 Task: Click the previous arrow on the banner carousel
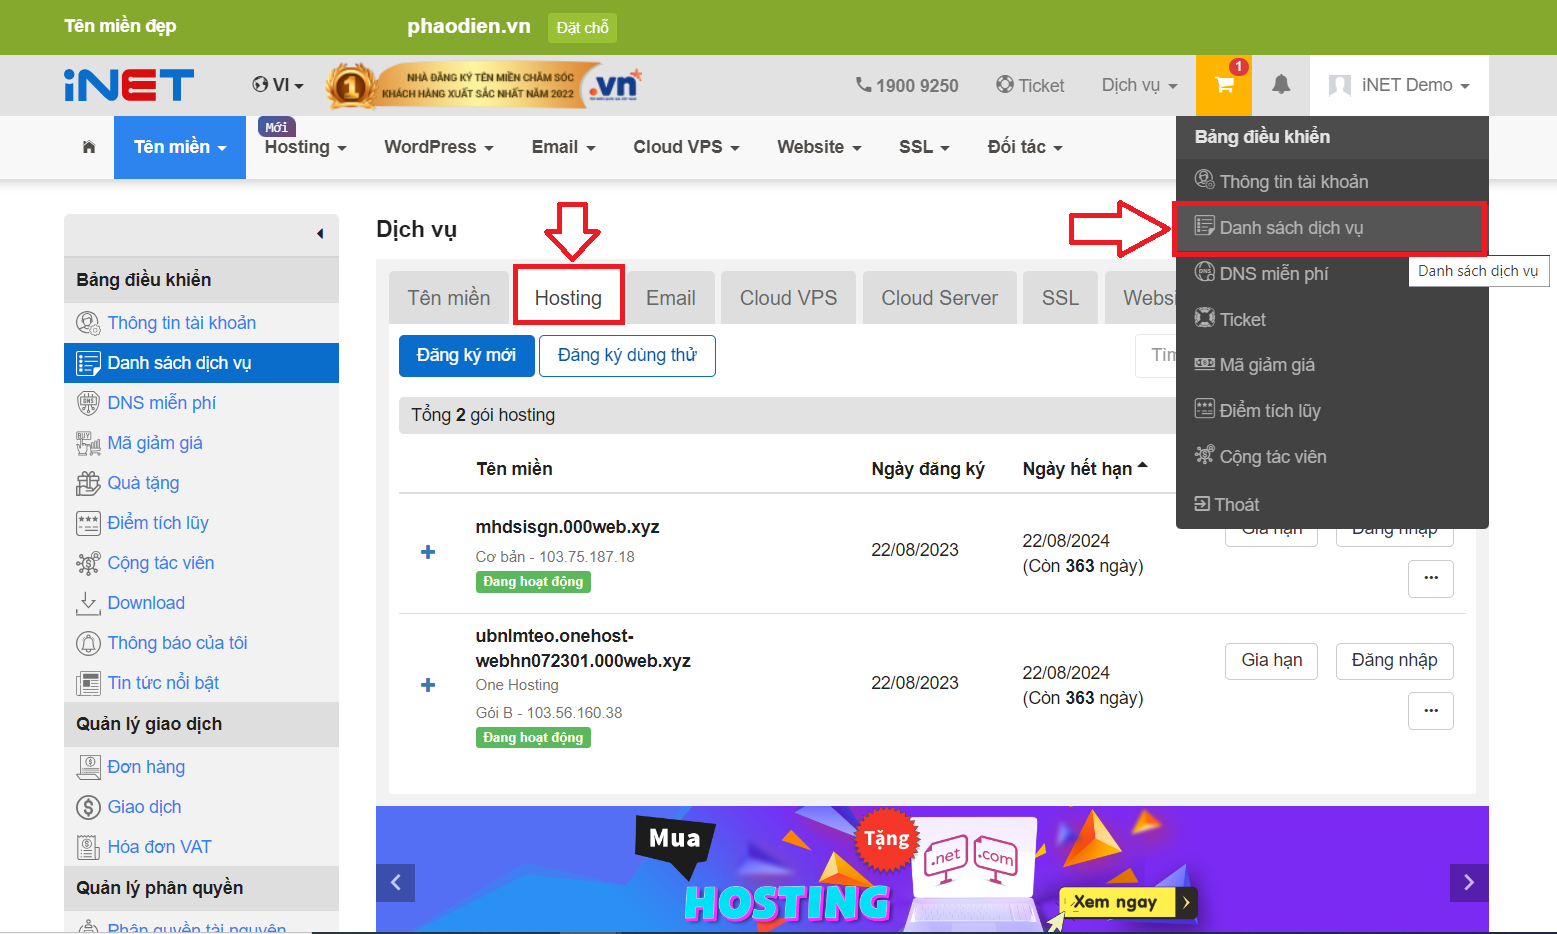point(395,882)
